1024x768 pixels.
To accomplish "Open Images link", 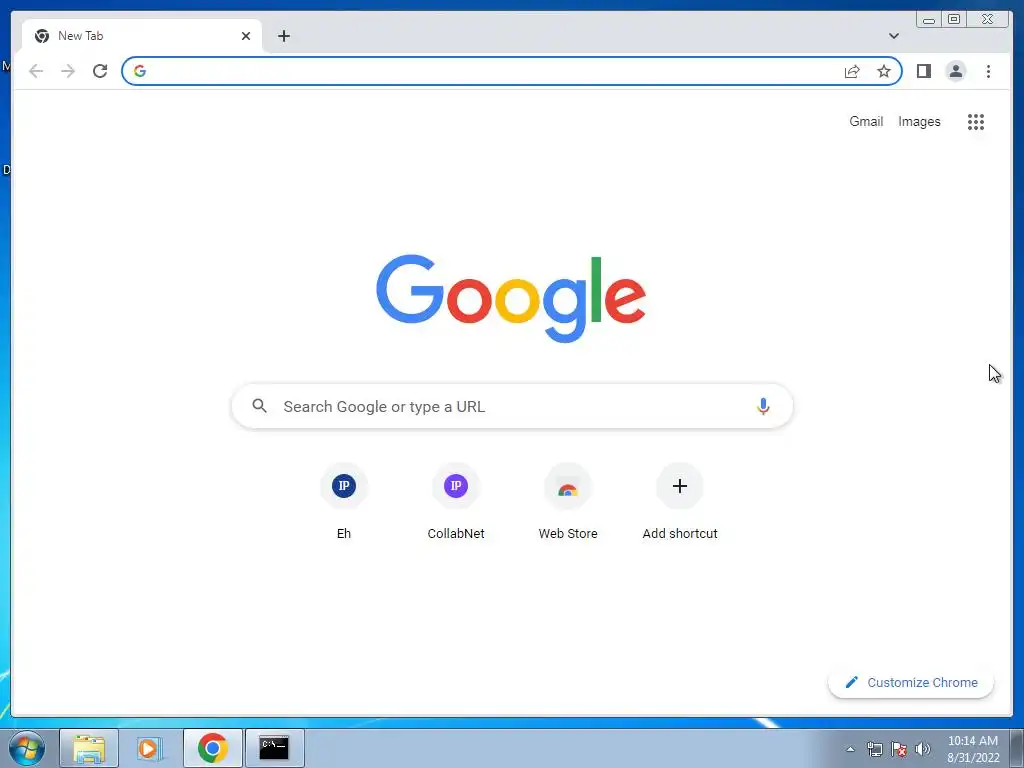I will click(x=919, y=121).
